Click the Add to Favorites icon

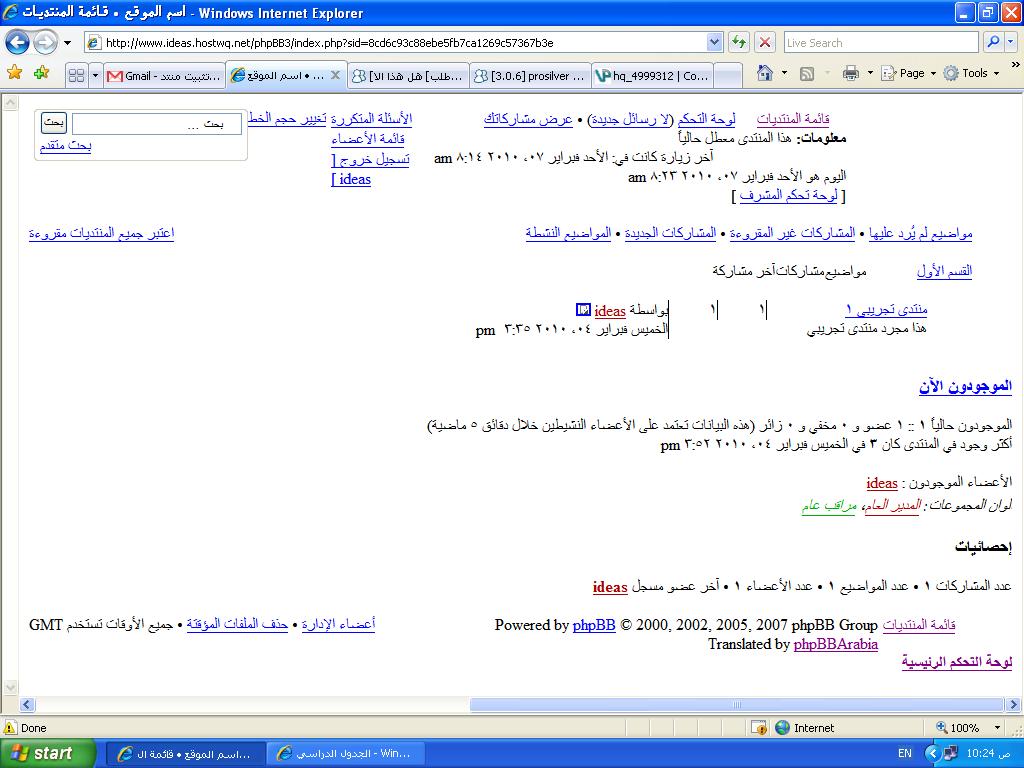click(x=41, y=73)
